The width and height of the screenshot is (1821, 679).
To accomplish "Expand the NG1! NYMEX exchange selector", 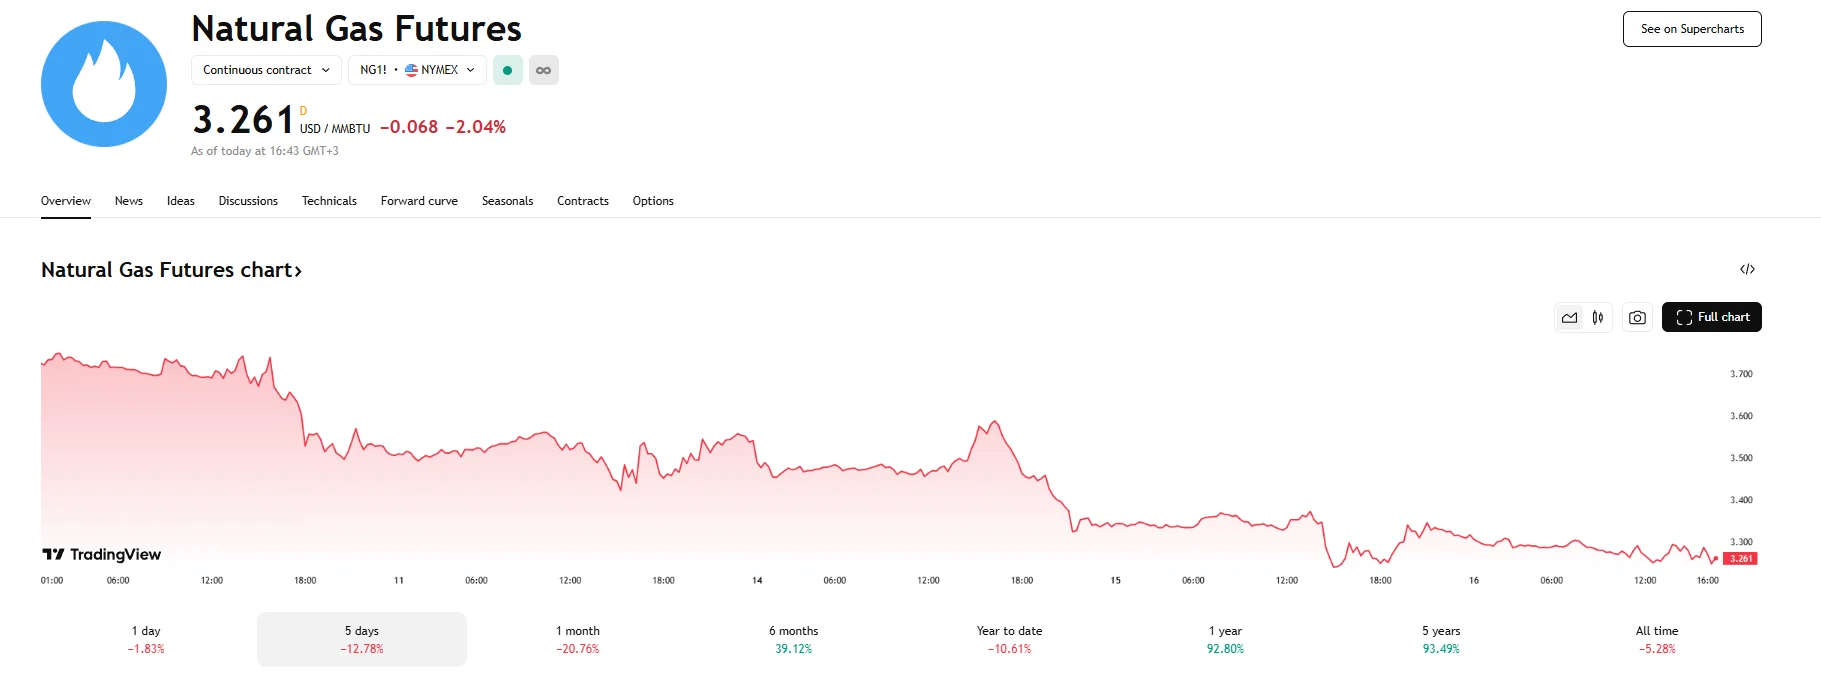I will (417, 70).
